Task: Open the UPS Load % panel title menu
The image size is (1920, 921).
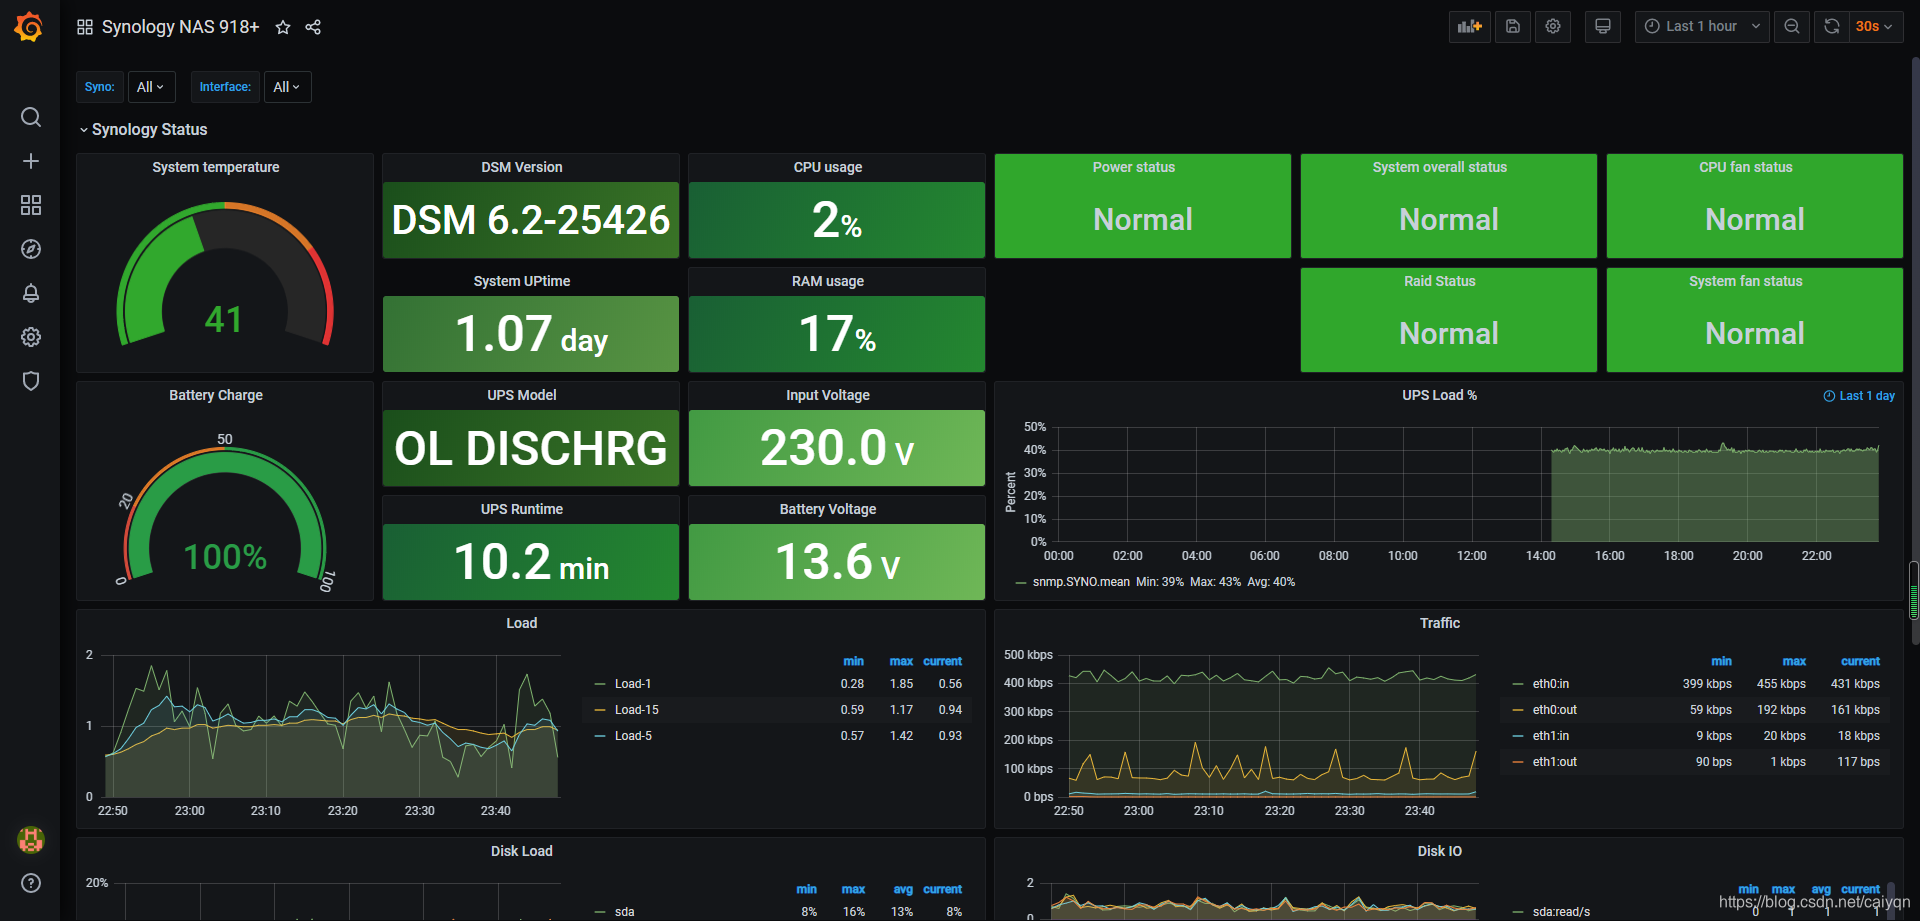Action: 1439,395
